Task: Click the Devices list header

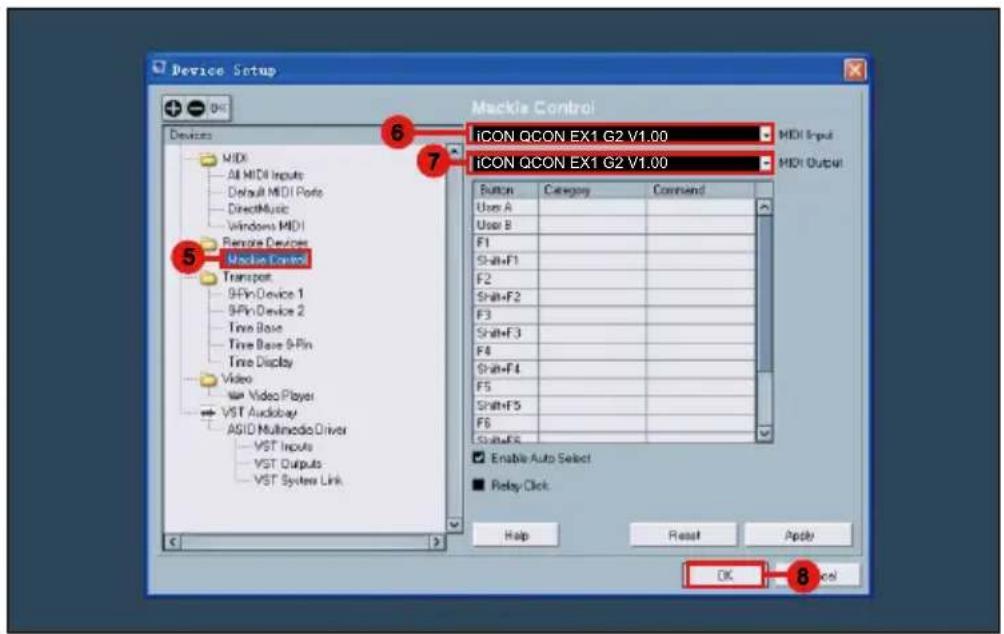Action: (x=305, y=135)
